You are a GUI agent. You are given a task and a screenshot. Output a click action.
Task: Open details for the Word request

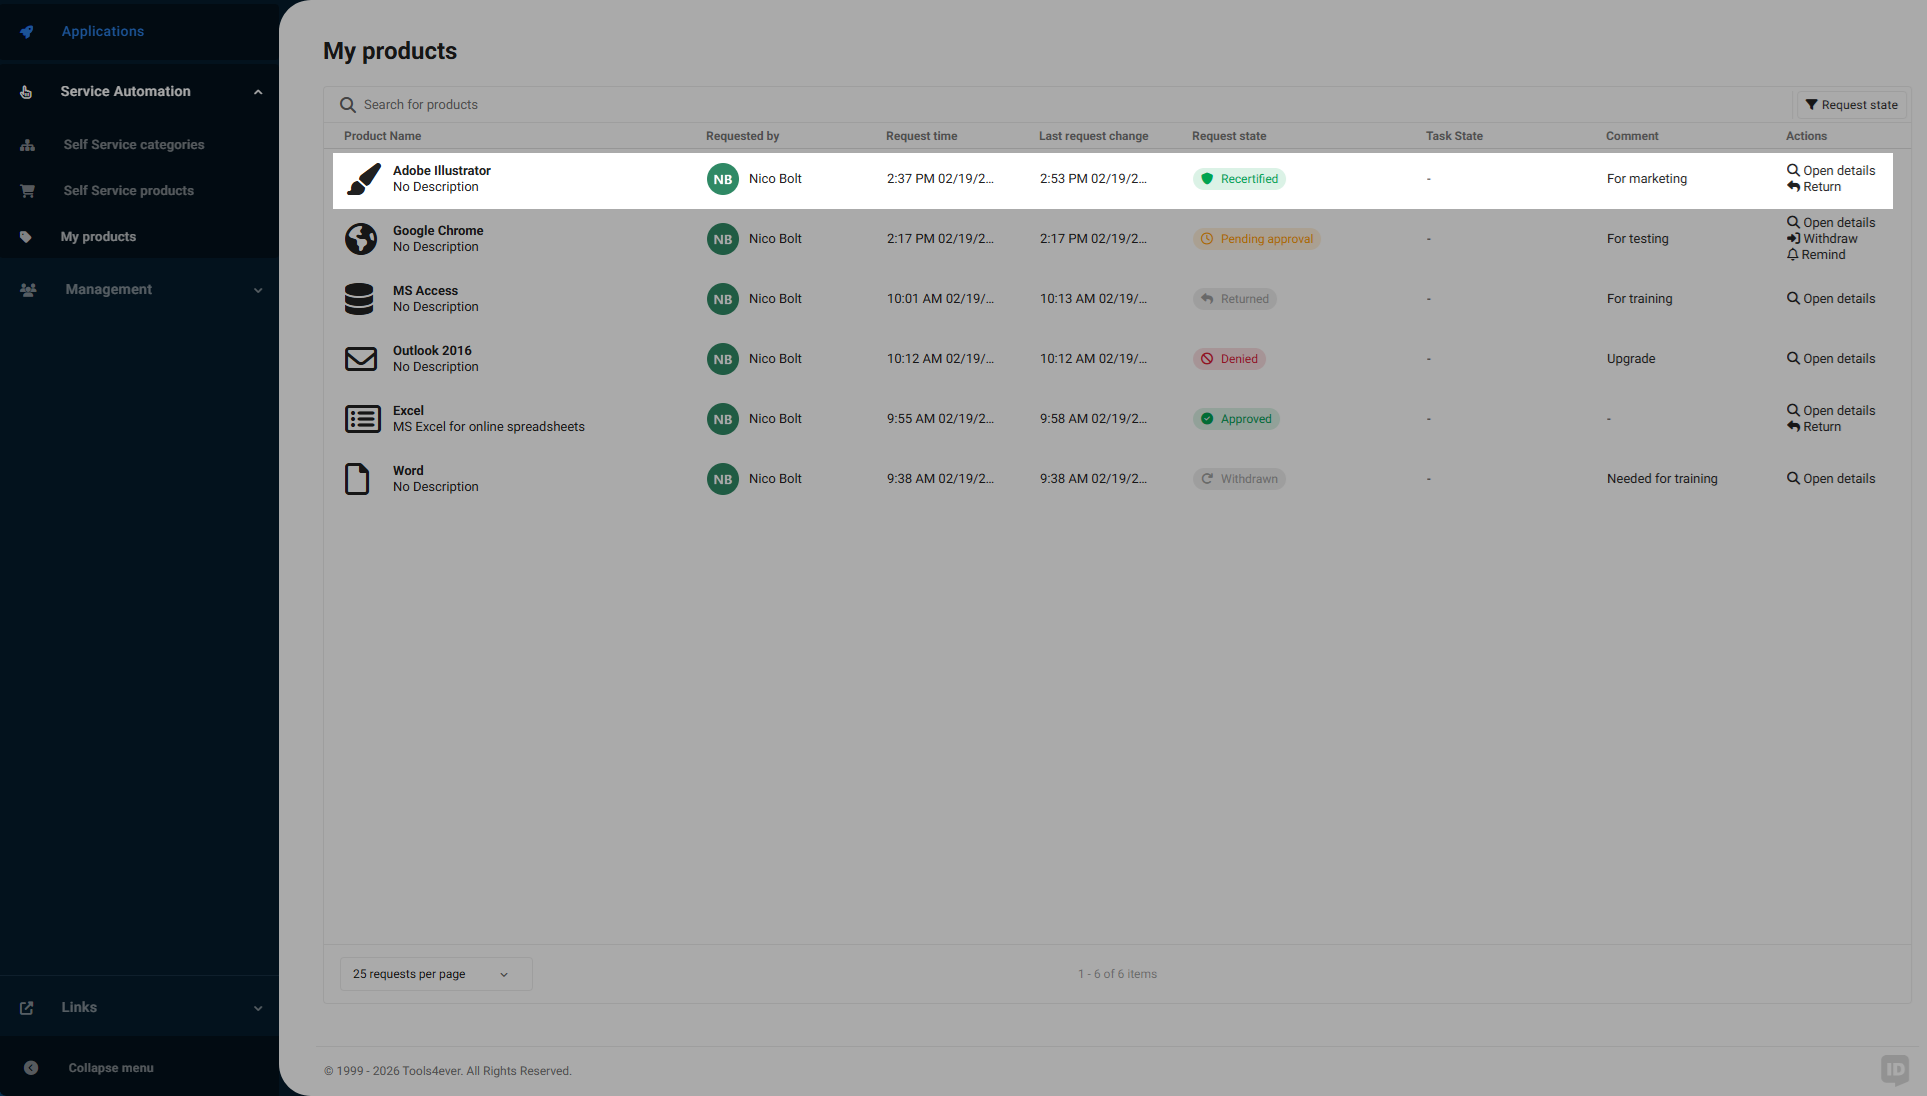pos(1830,478)
